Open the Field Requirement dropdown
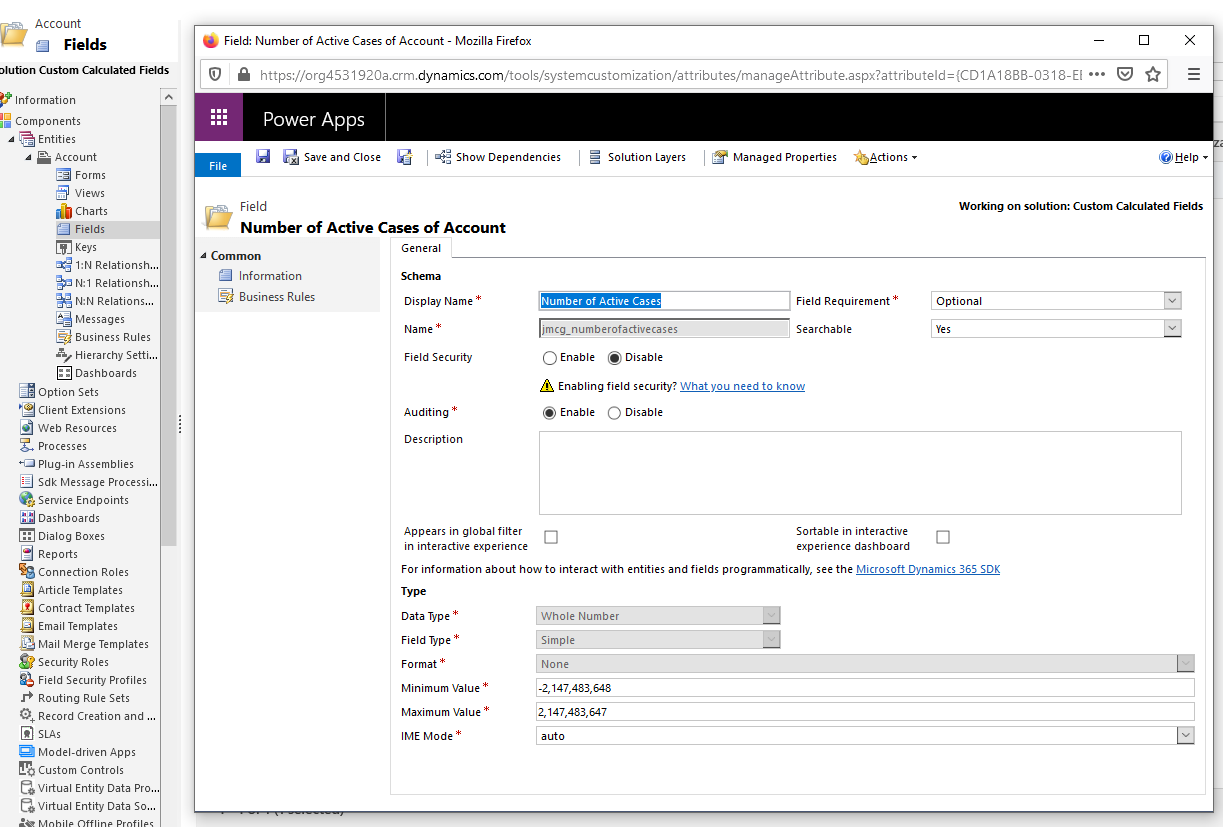This screenshot has width=1223, height=827. pos(1056,301)
